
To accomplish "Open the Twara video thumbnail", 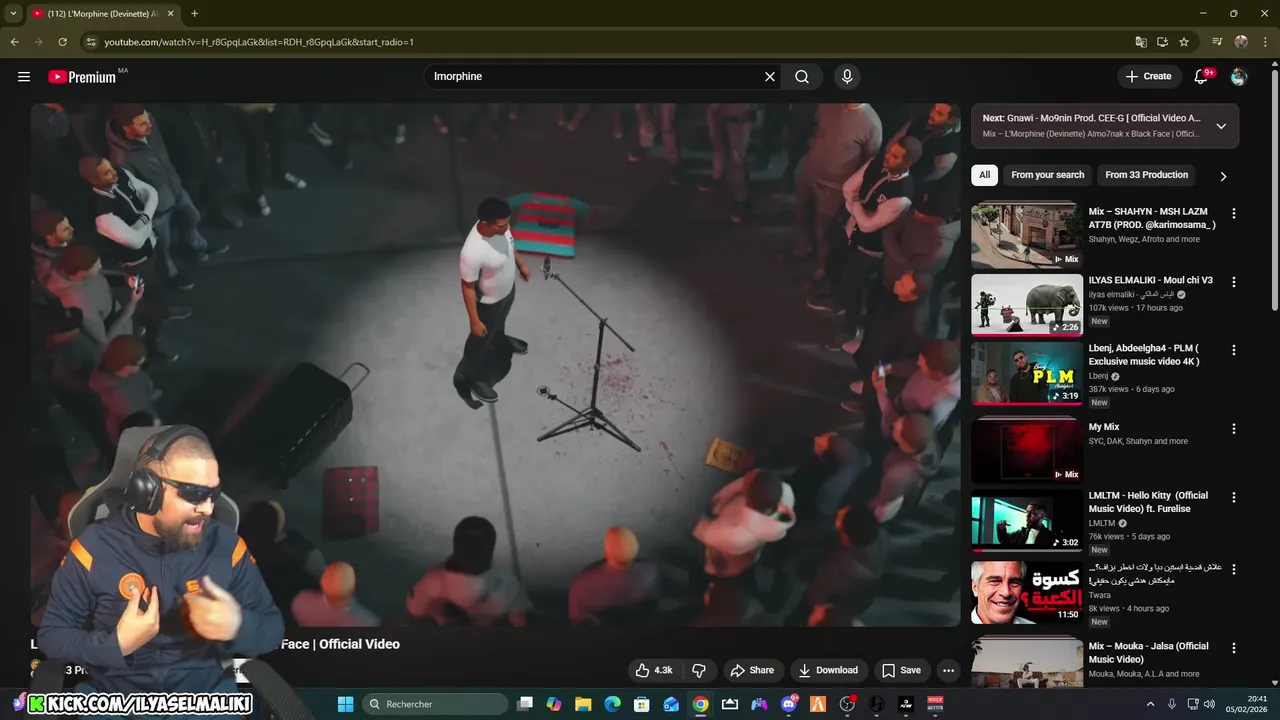I will 1027,592.
